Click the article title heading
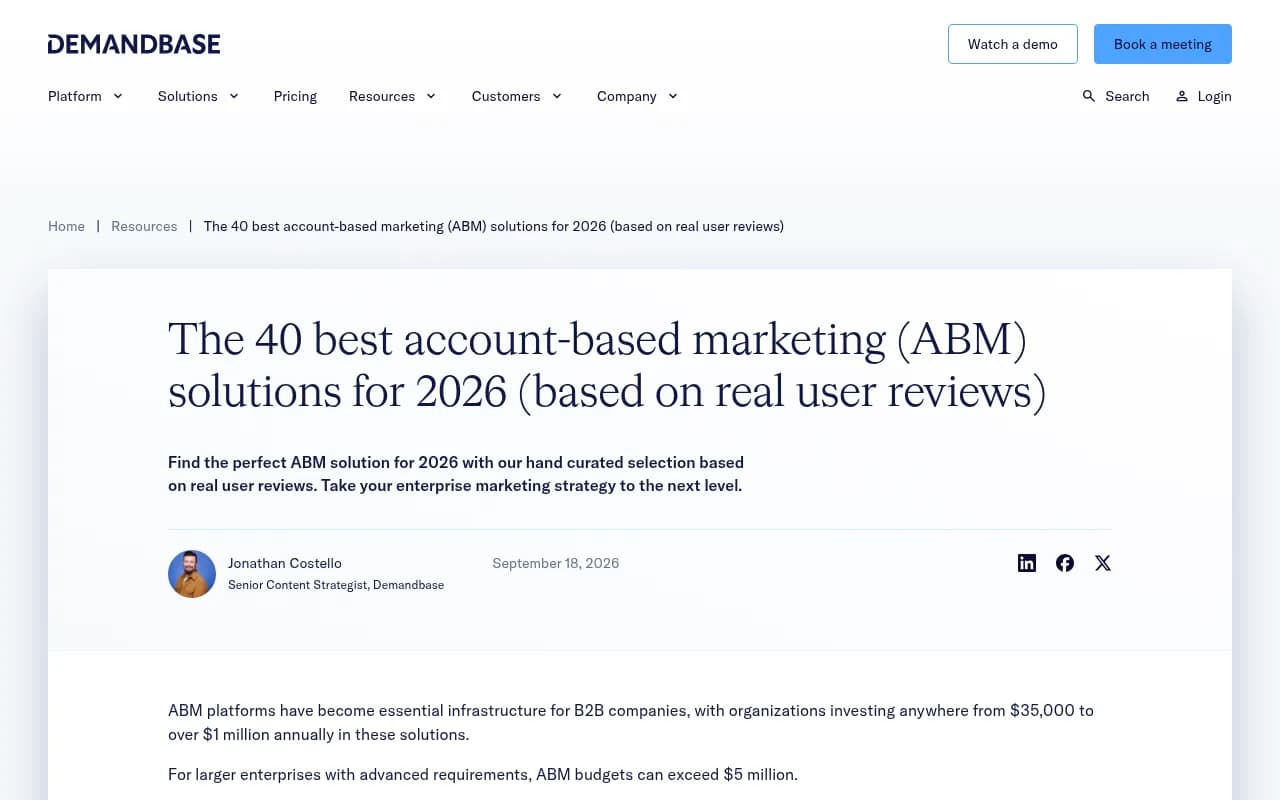Image resolution: width=1280 pixels, height=800 pixels. [607, 365]
